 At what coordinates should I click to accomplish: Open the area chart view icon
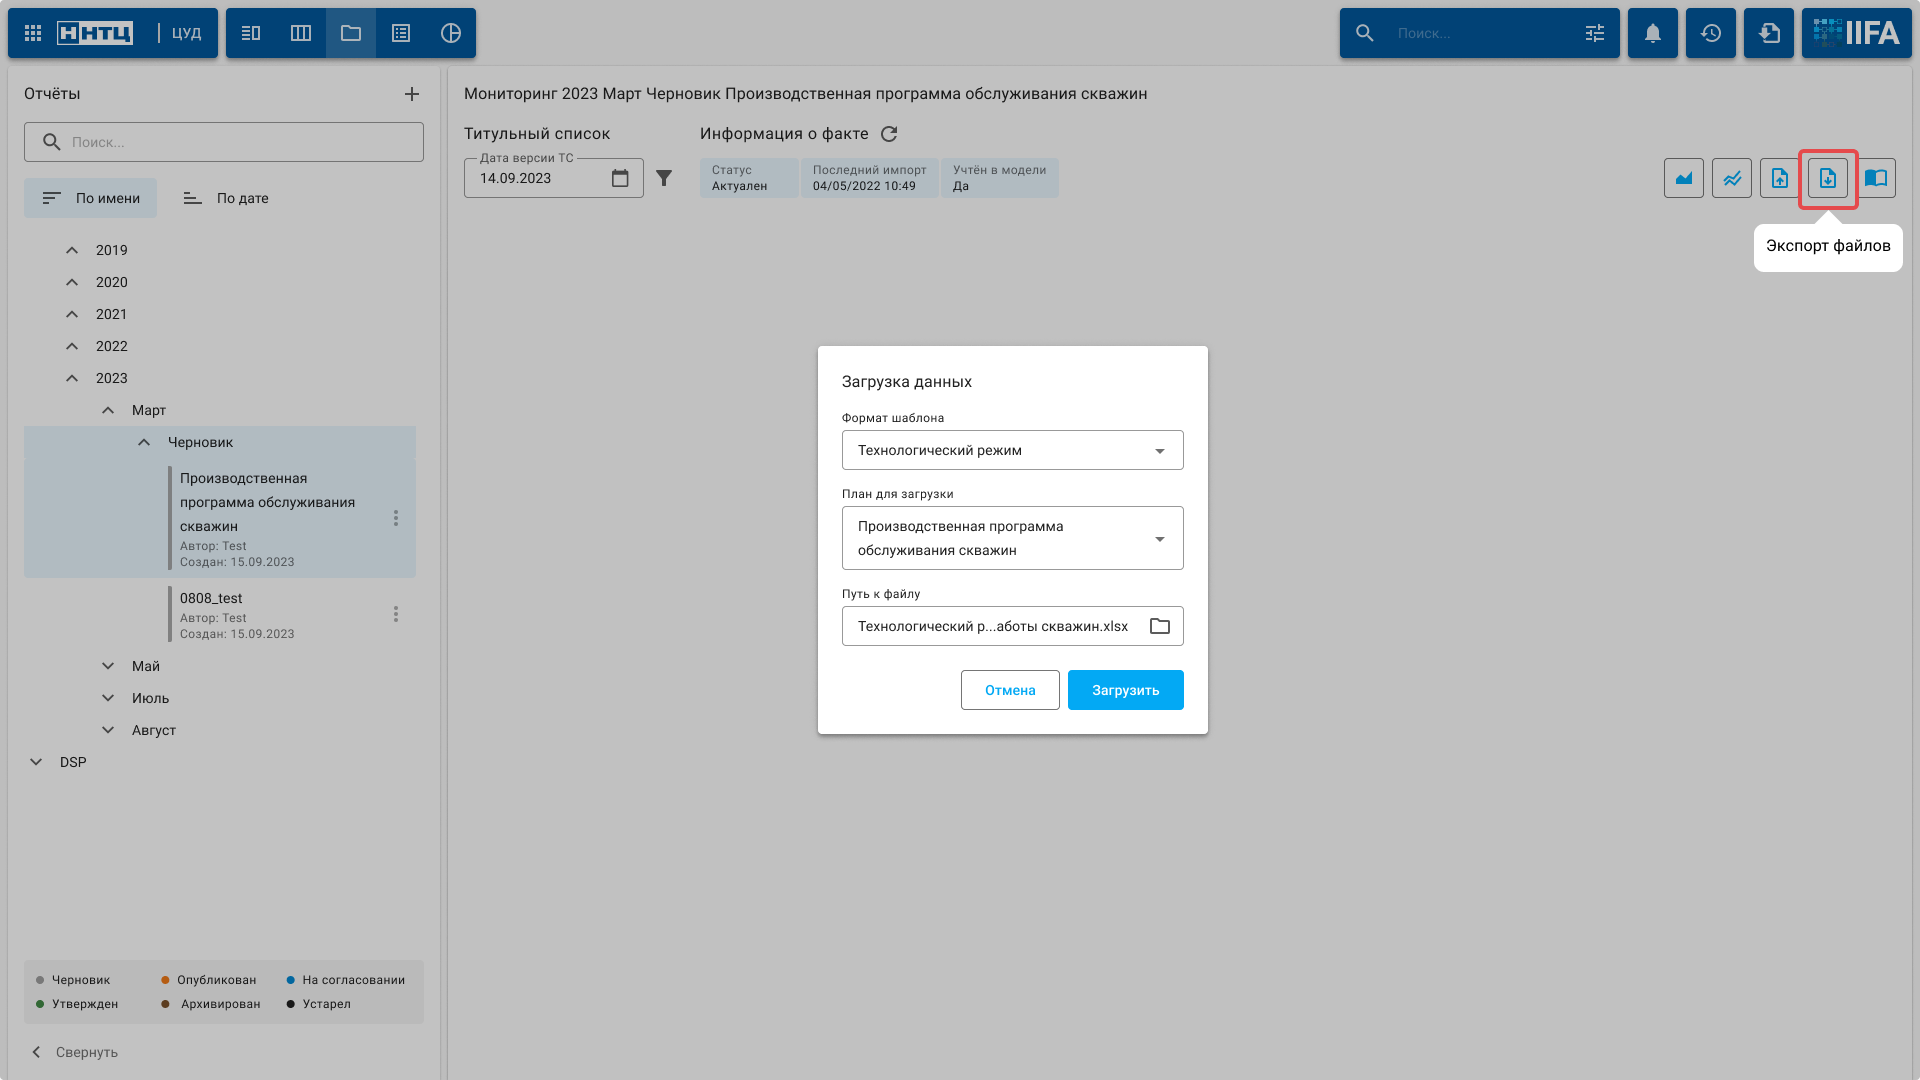1683,179
